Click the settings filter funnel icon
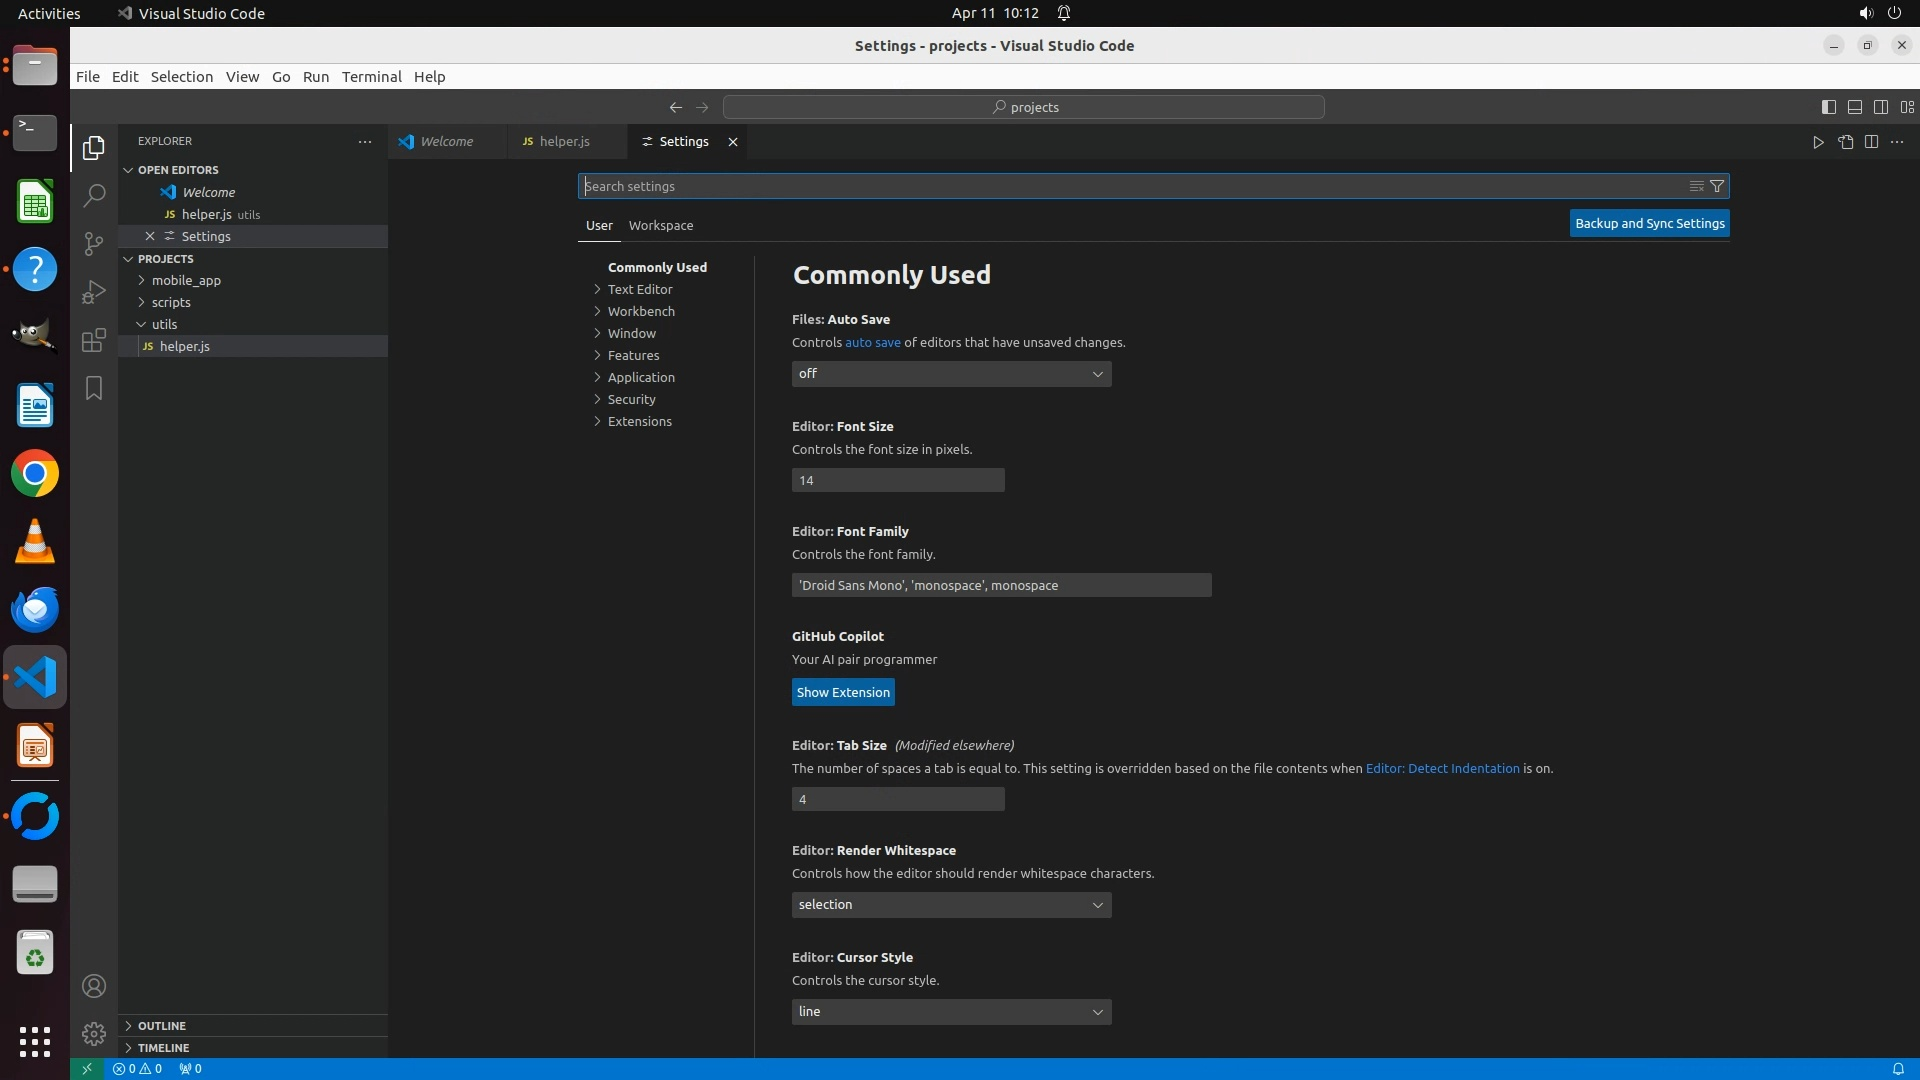Viewport: 1920px width, 1080px height. tap(1717, 186)
